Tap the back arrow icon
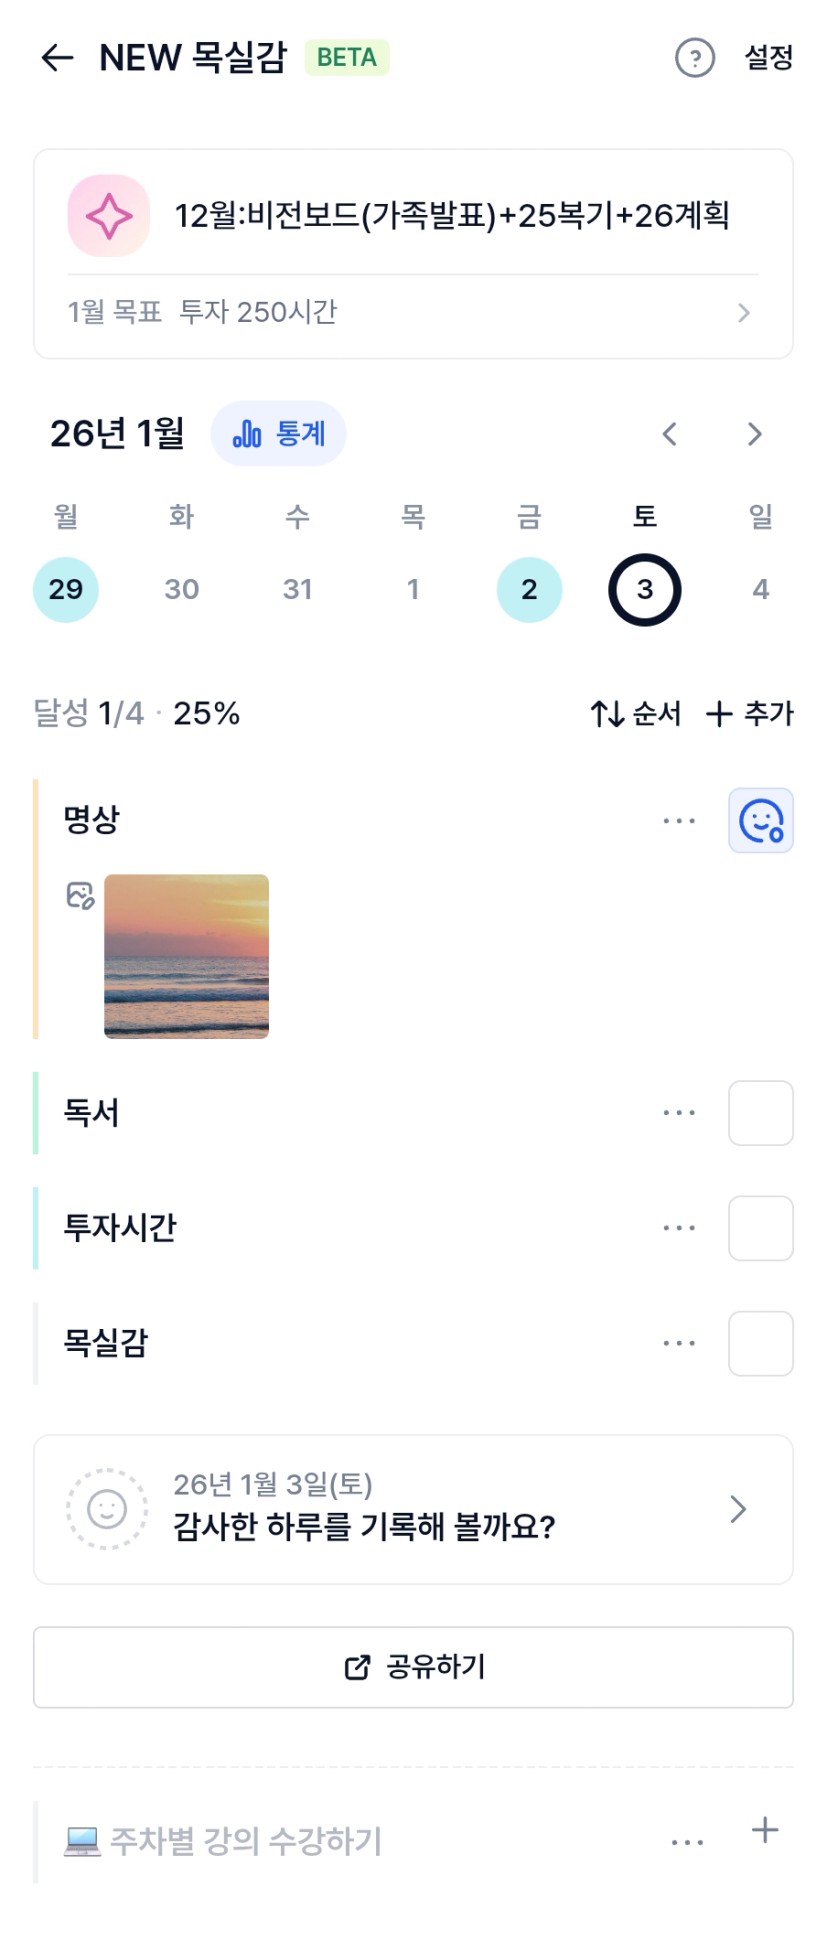This screenshot has width=827, height=1940. coord(57,58)
